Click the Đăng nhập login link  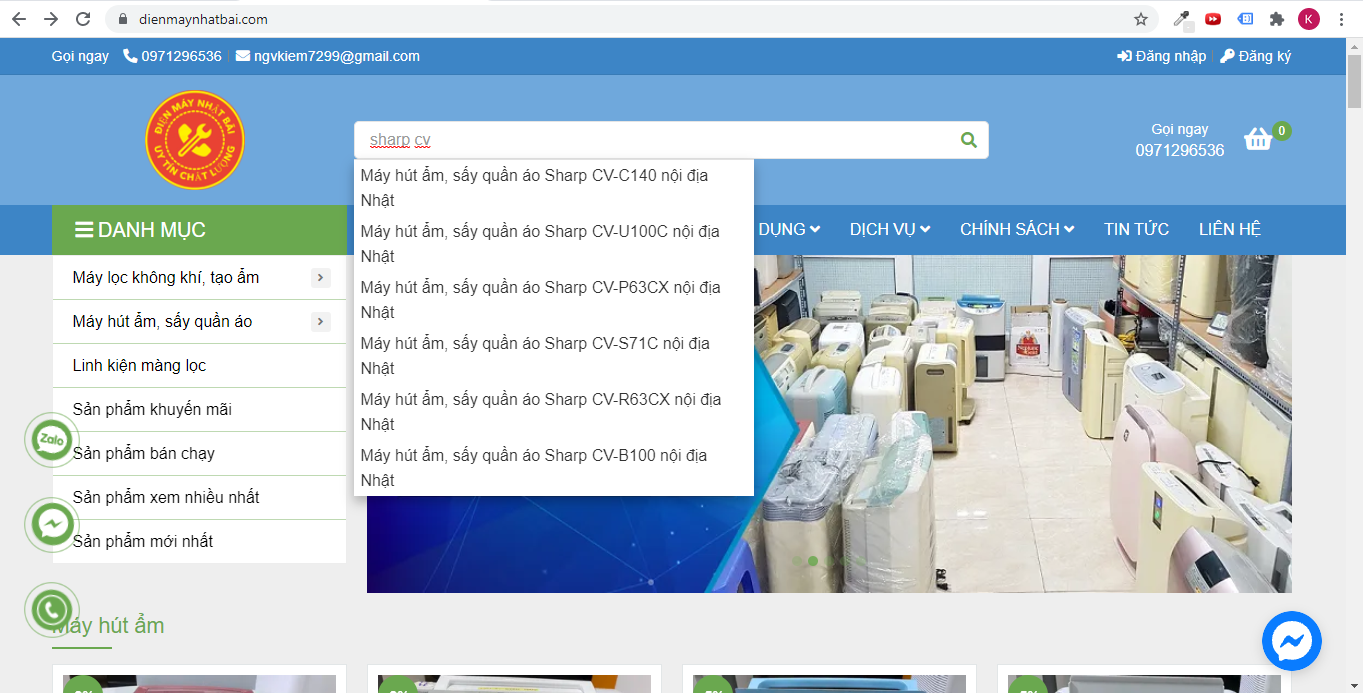(x=1162, y=56)
